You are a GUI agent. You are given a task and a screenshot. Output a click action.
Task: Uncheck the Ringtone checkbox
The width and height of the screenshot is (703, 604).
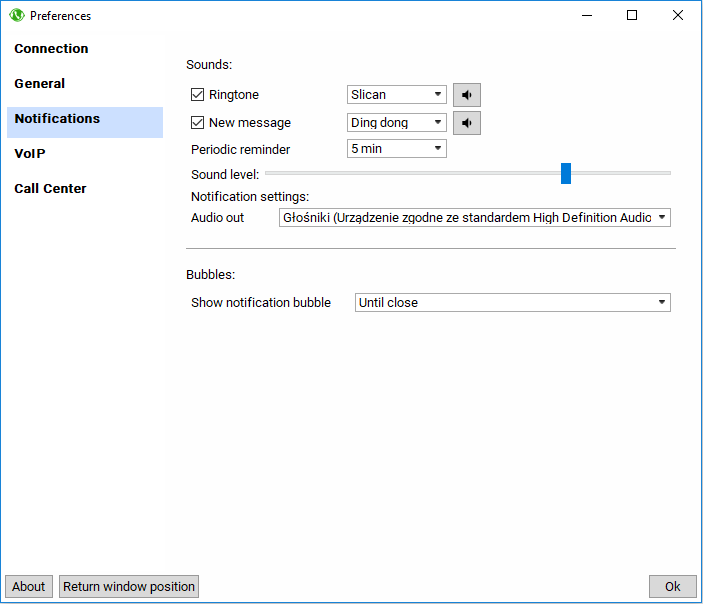[x=197, y=95]
